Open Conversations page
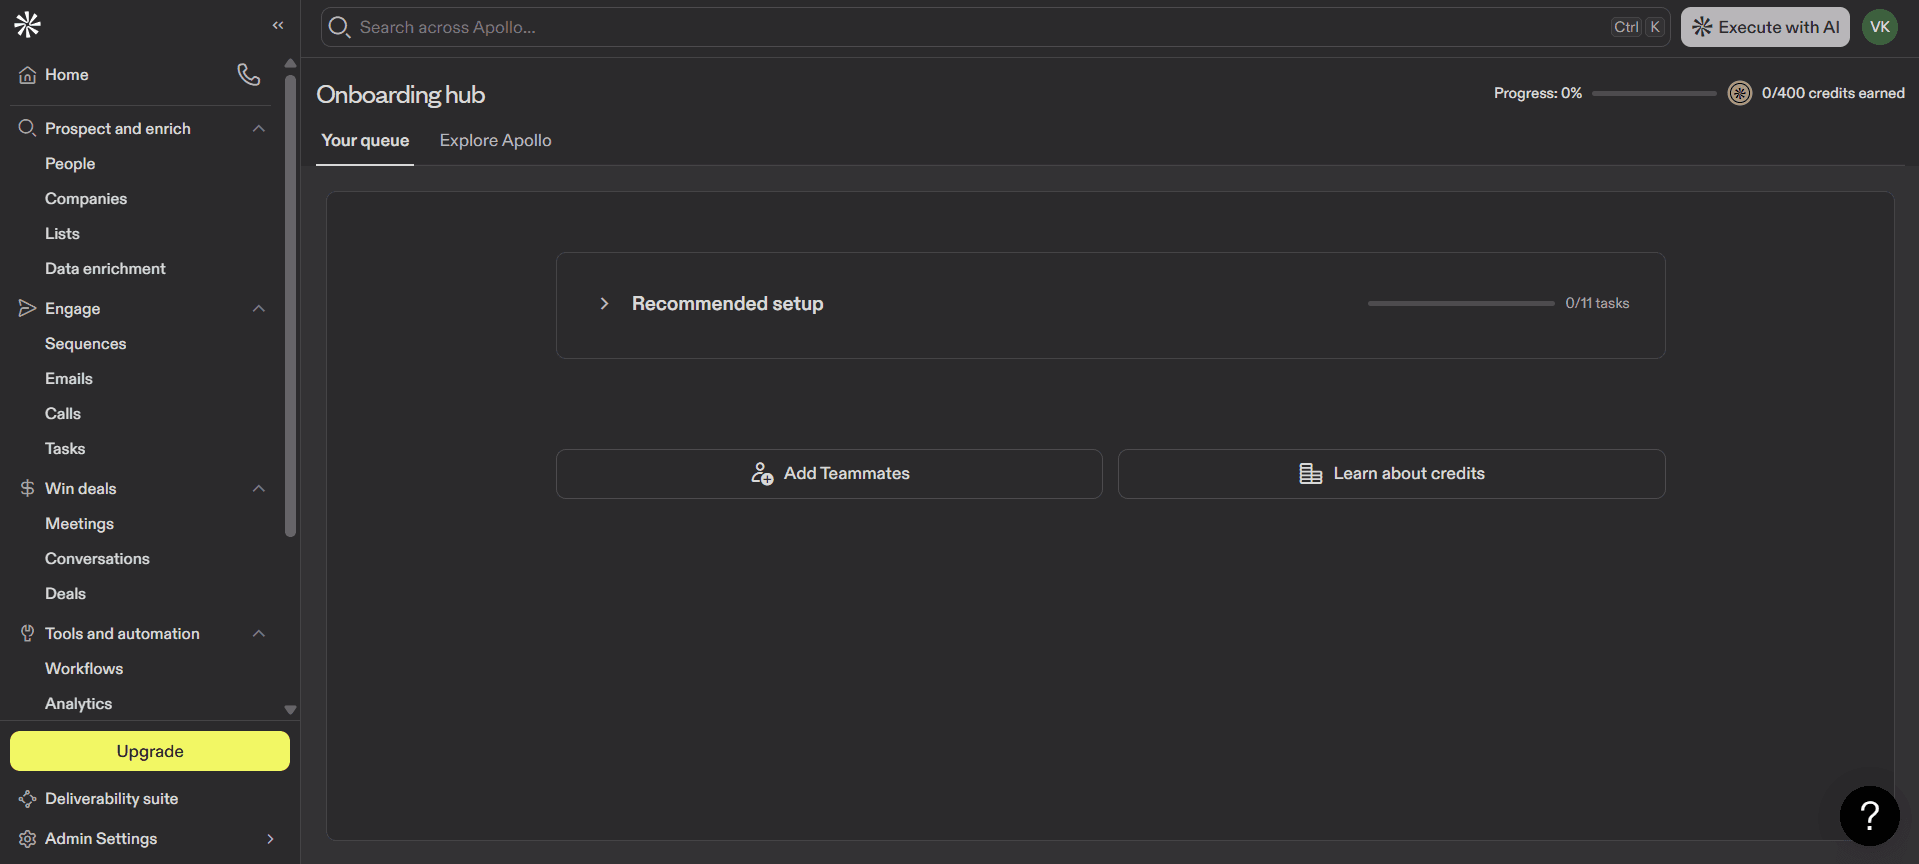This screenshot has height=864, width=1919. click(x=97, y=558)
